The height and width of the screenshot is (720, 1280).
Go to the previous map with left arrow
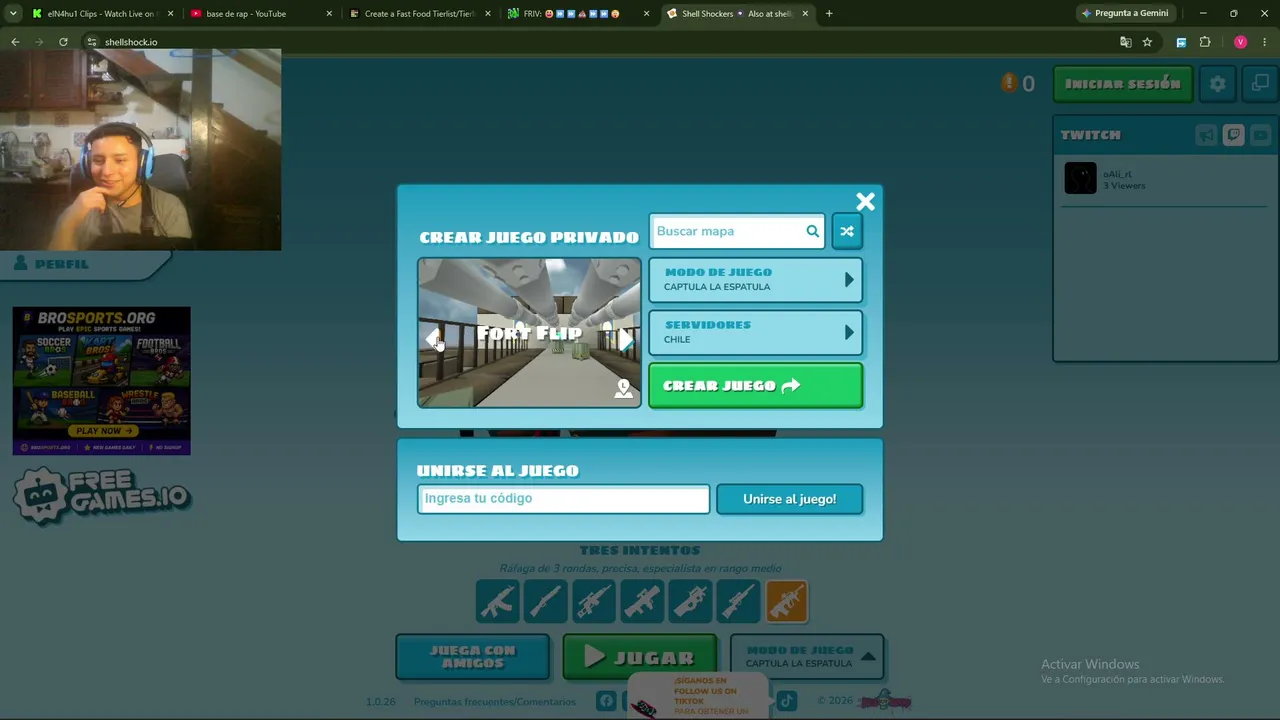click(x=434, y=339)
